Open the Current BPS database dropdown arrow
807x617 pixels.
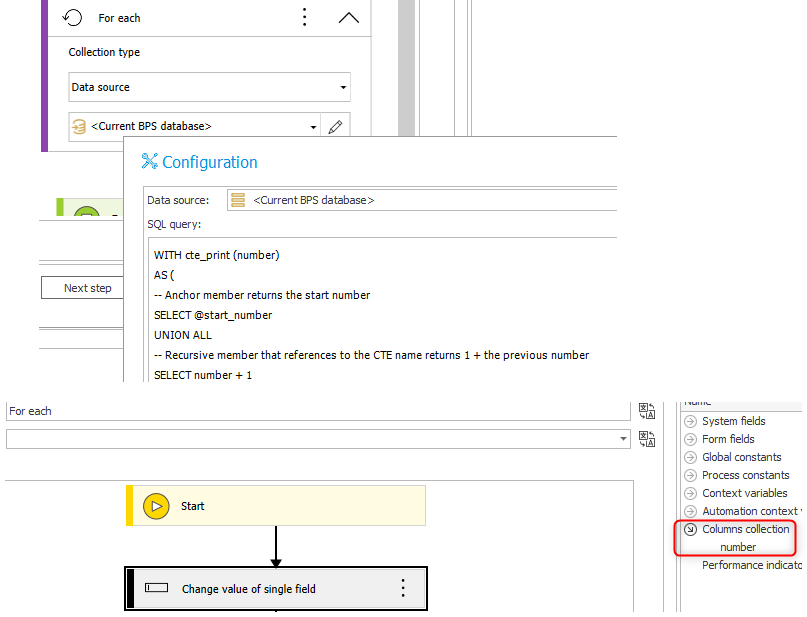[313, 127]
